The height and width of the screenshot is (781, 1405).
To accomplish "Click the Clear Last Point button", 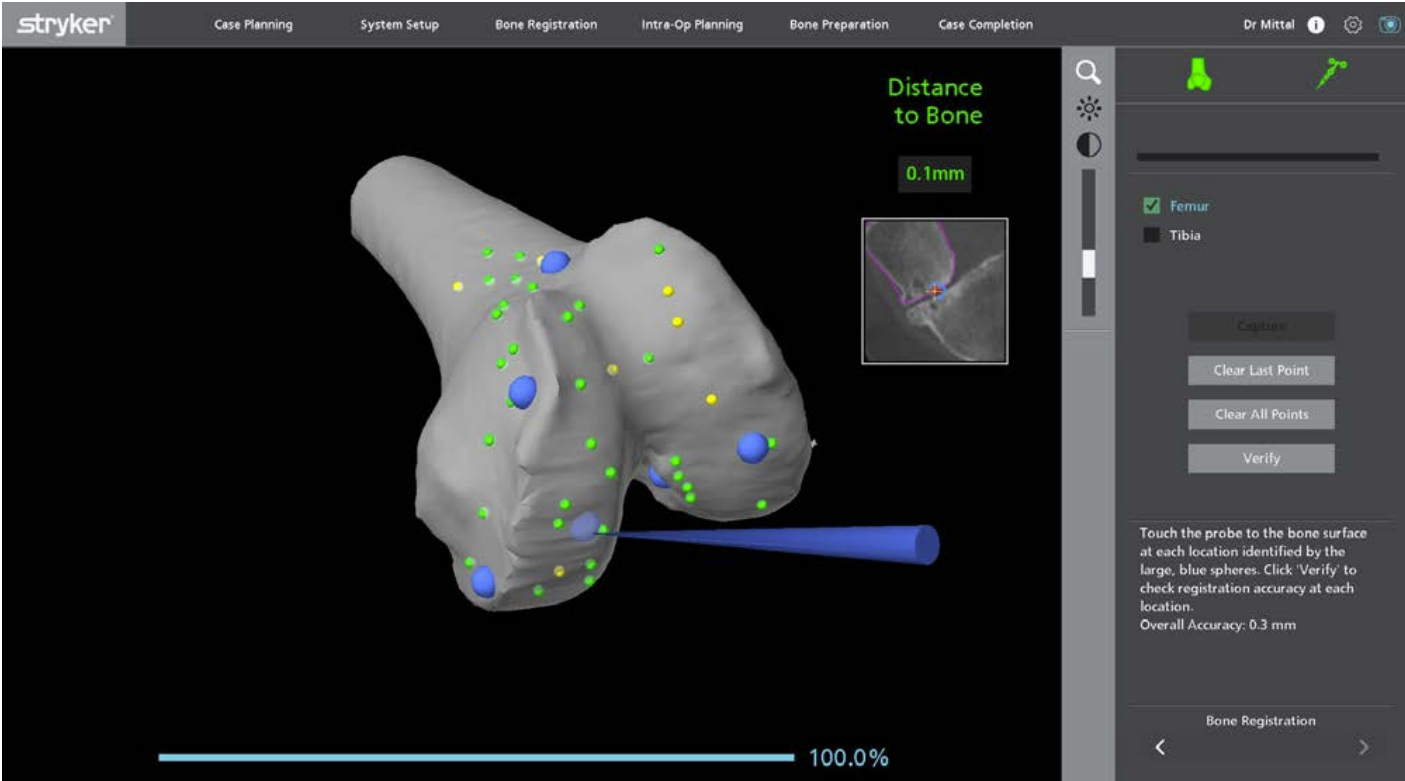I will pyautogui.click(x=1261, y=370).
